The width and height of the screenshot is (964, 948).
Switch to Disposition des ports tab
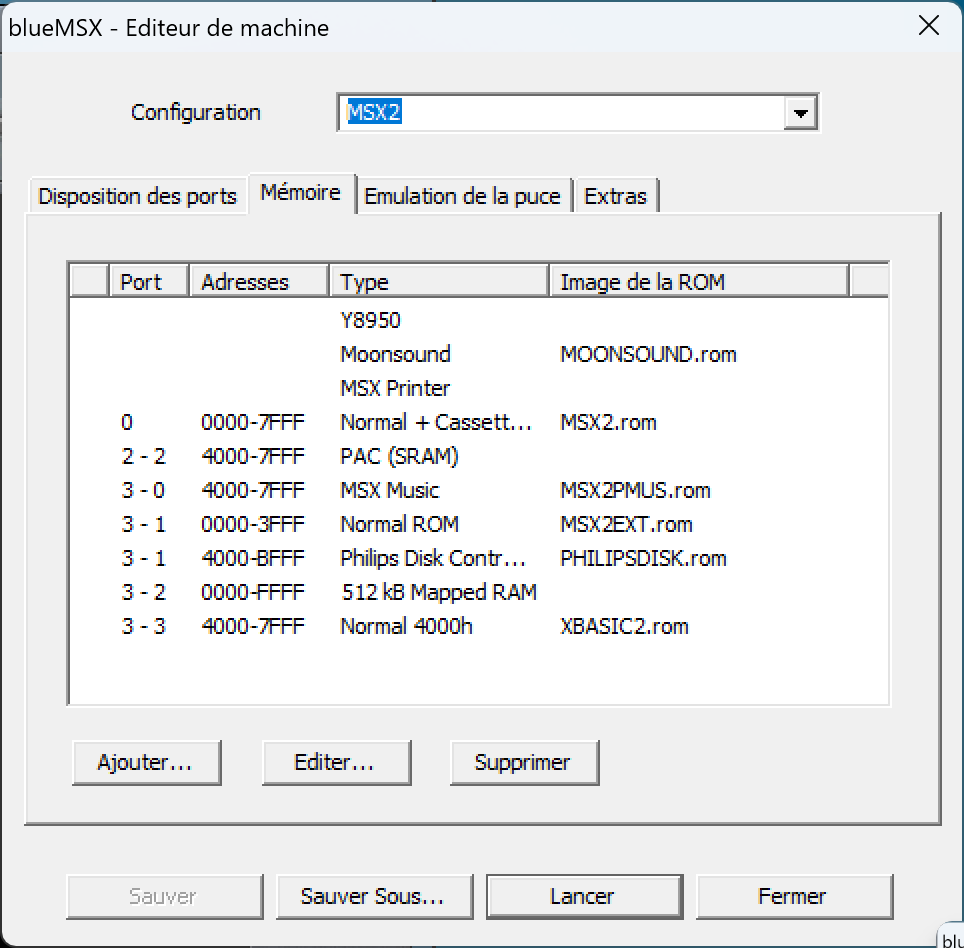point(137,196)
